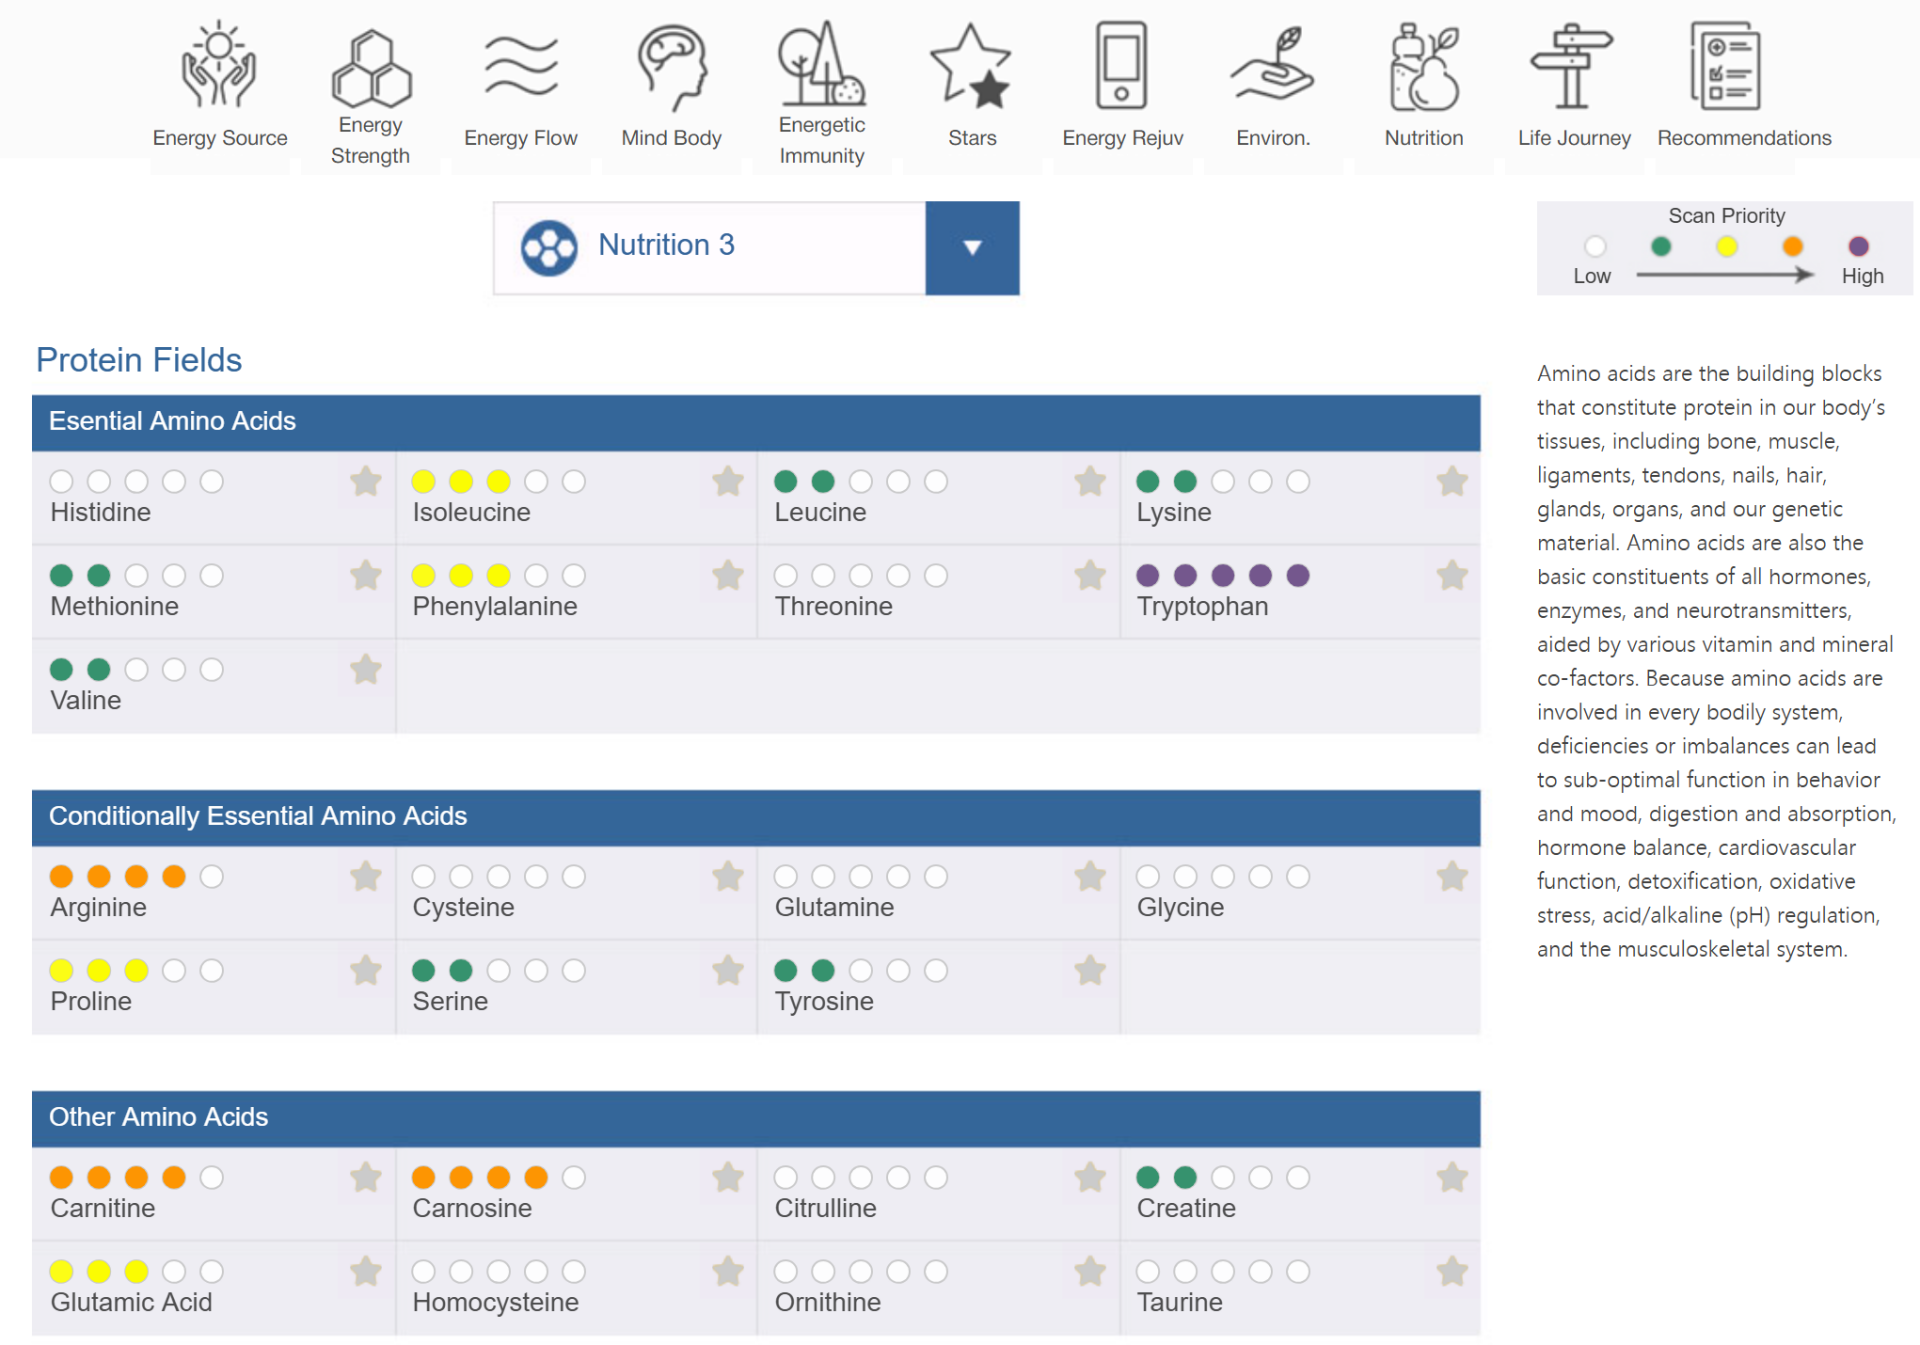Toggle the favorite star for Carnosine
The image size is (1920, 1345).
pos(728,1177)
